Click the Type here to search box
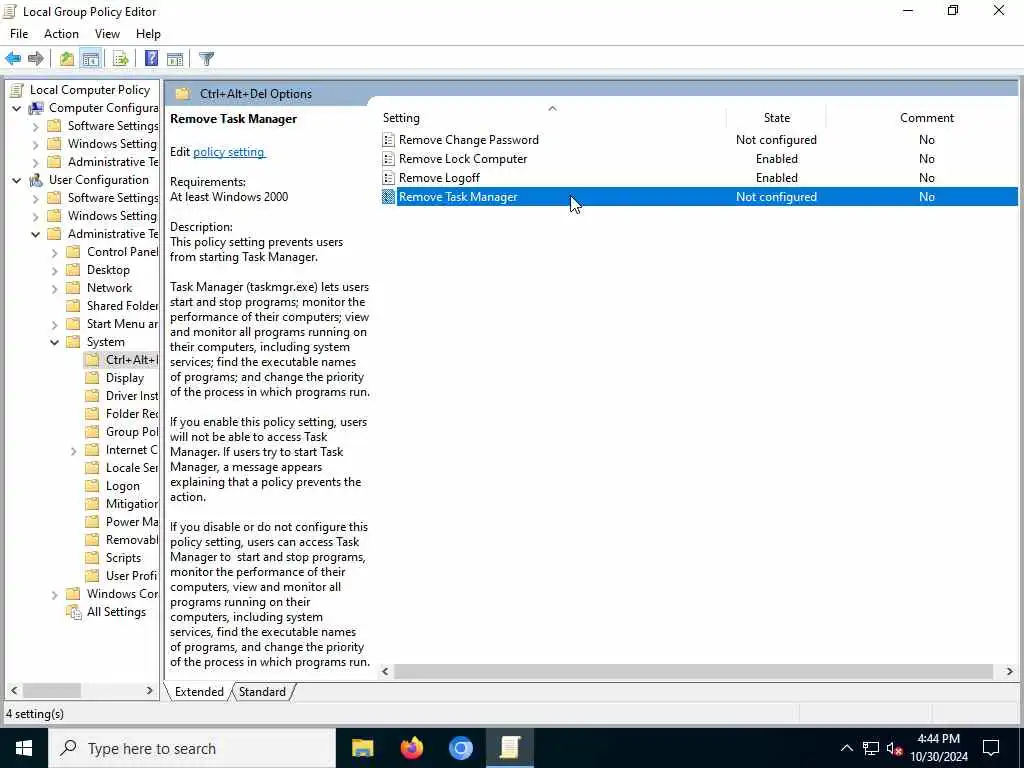Viewport: 1024px width, 768px height. (191, 748)
